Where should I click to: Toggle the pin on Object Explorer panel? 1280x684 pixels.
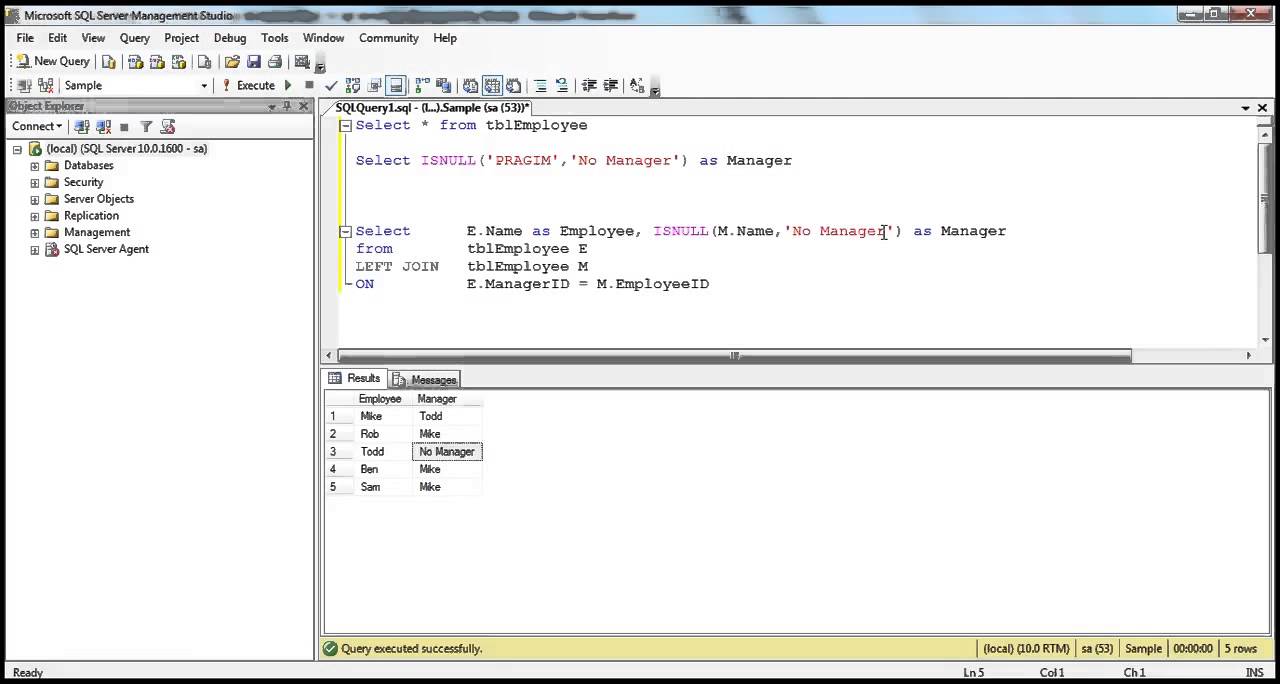coord(287,106)
